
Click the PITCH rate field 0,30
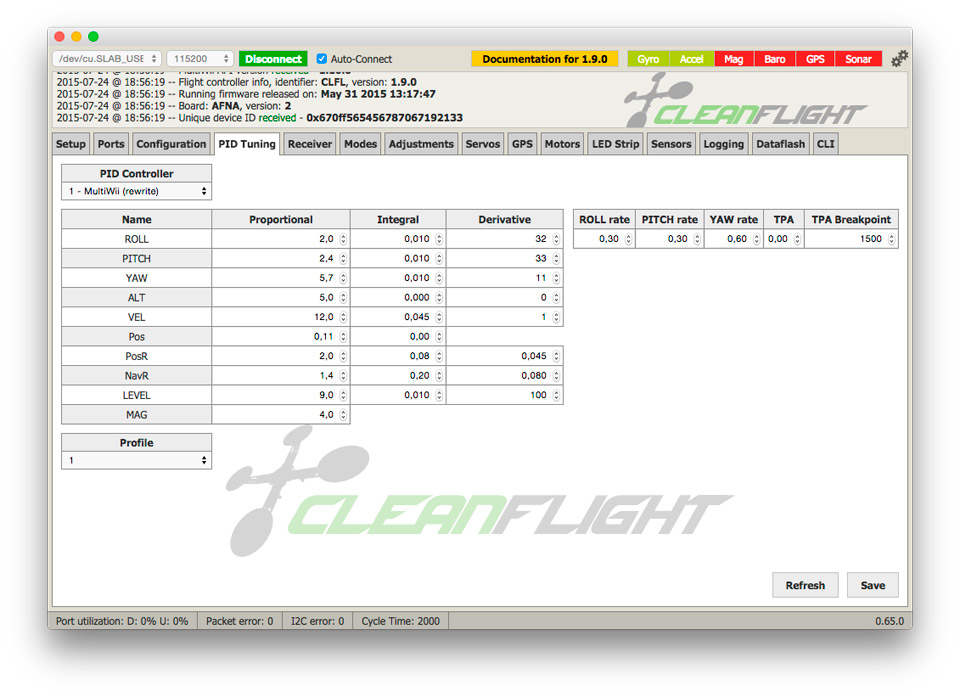click(x=669, y=239)
